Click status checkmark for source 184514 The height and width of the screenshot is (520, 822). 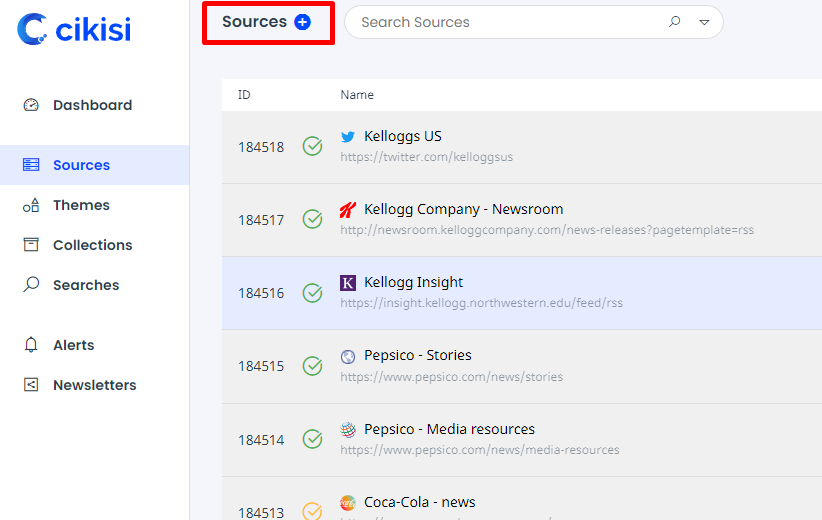tap(312, 439)
